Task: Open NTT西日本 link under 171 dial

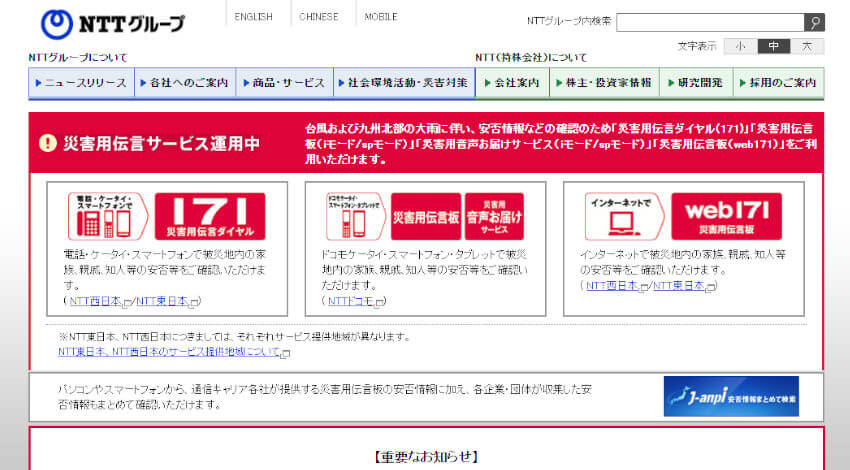Action: point(95,301)
